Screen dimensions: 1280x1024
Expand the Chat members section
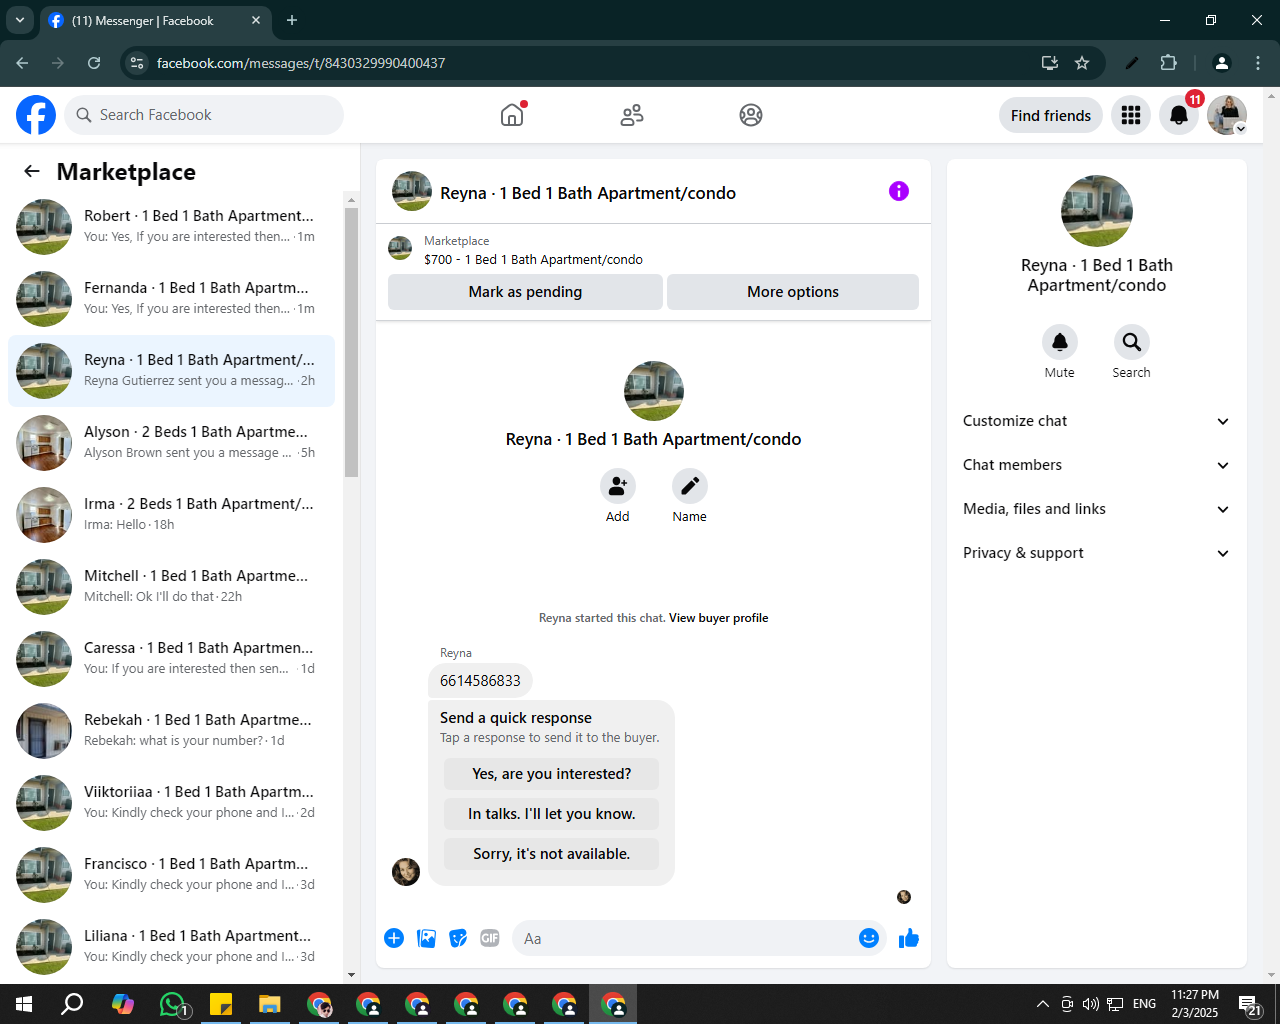click(x=1097, y=465)
